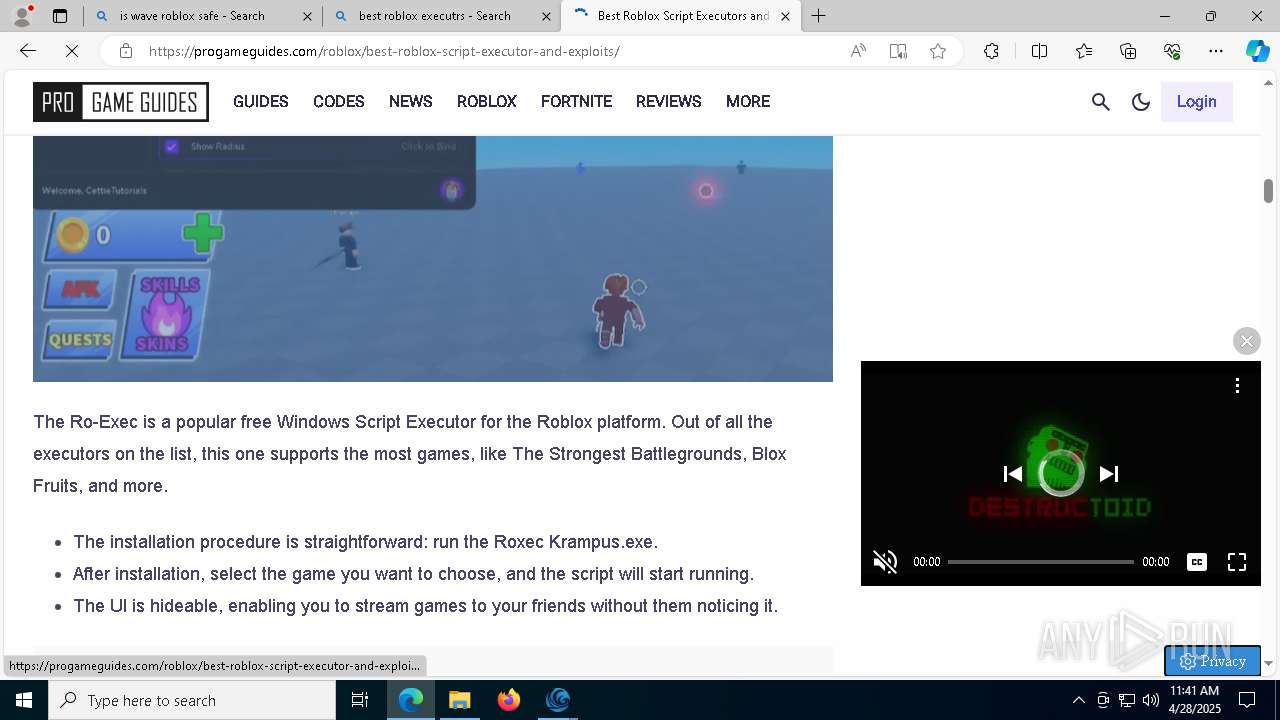Enter Immersive Reader mode
The image size is (1280, 720).
pos(898,51)
